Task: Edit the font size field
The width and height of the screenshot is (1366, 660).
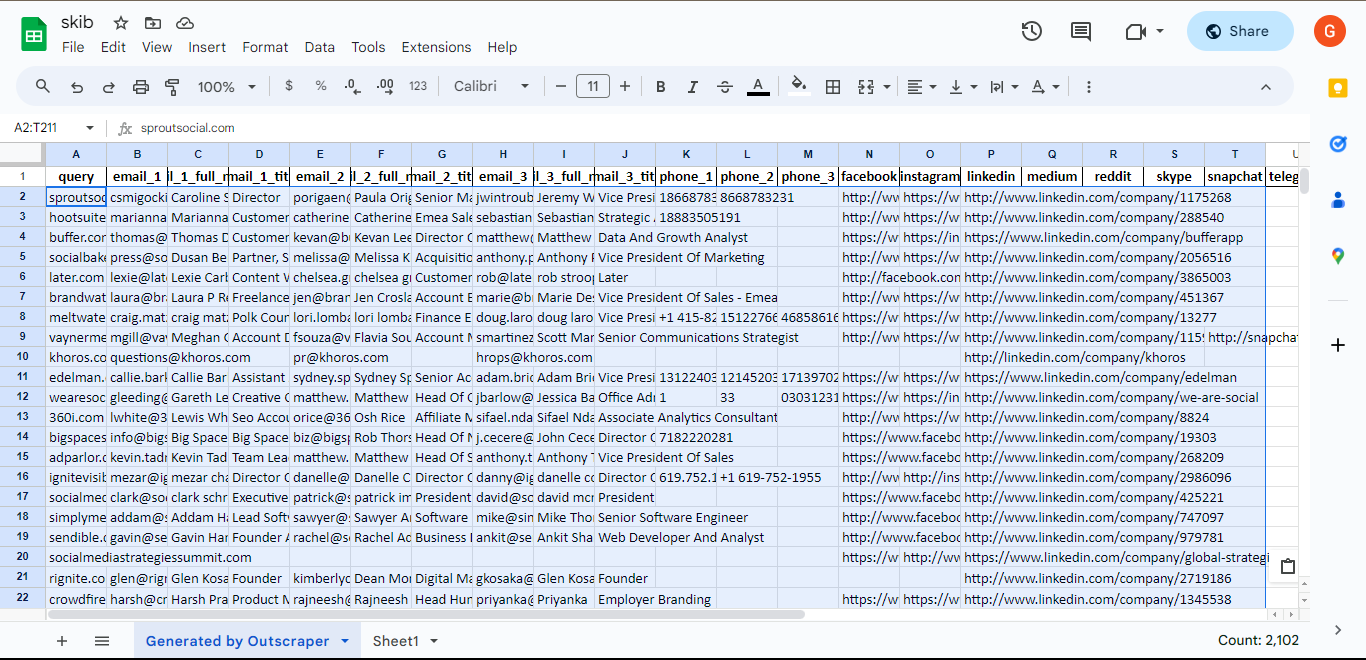Action: (593, 87)
